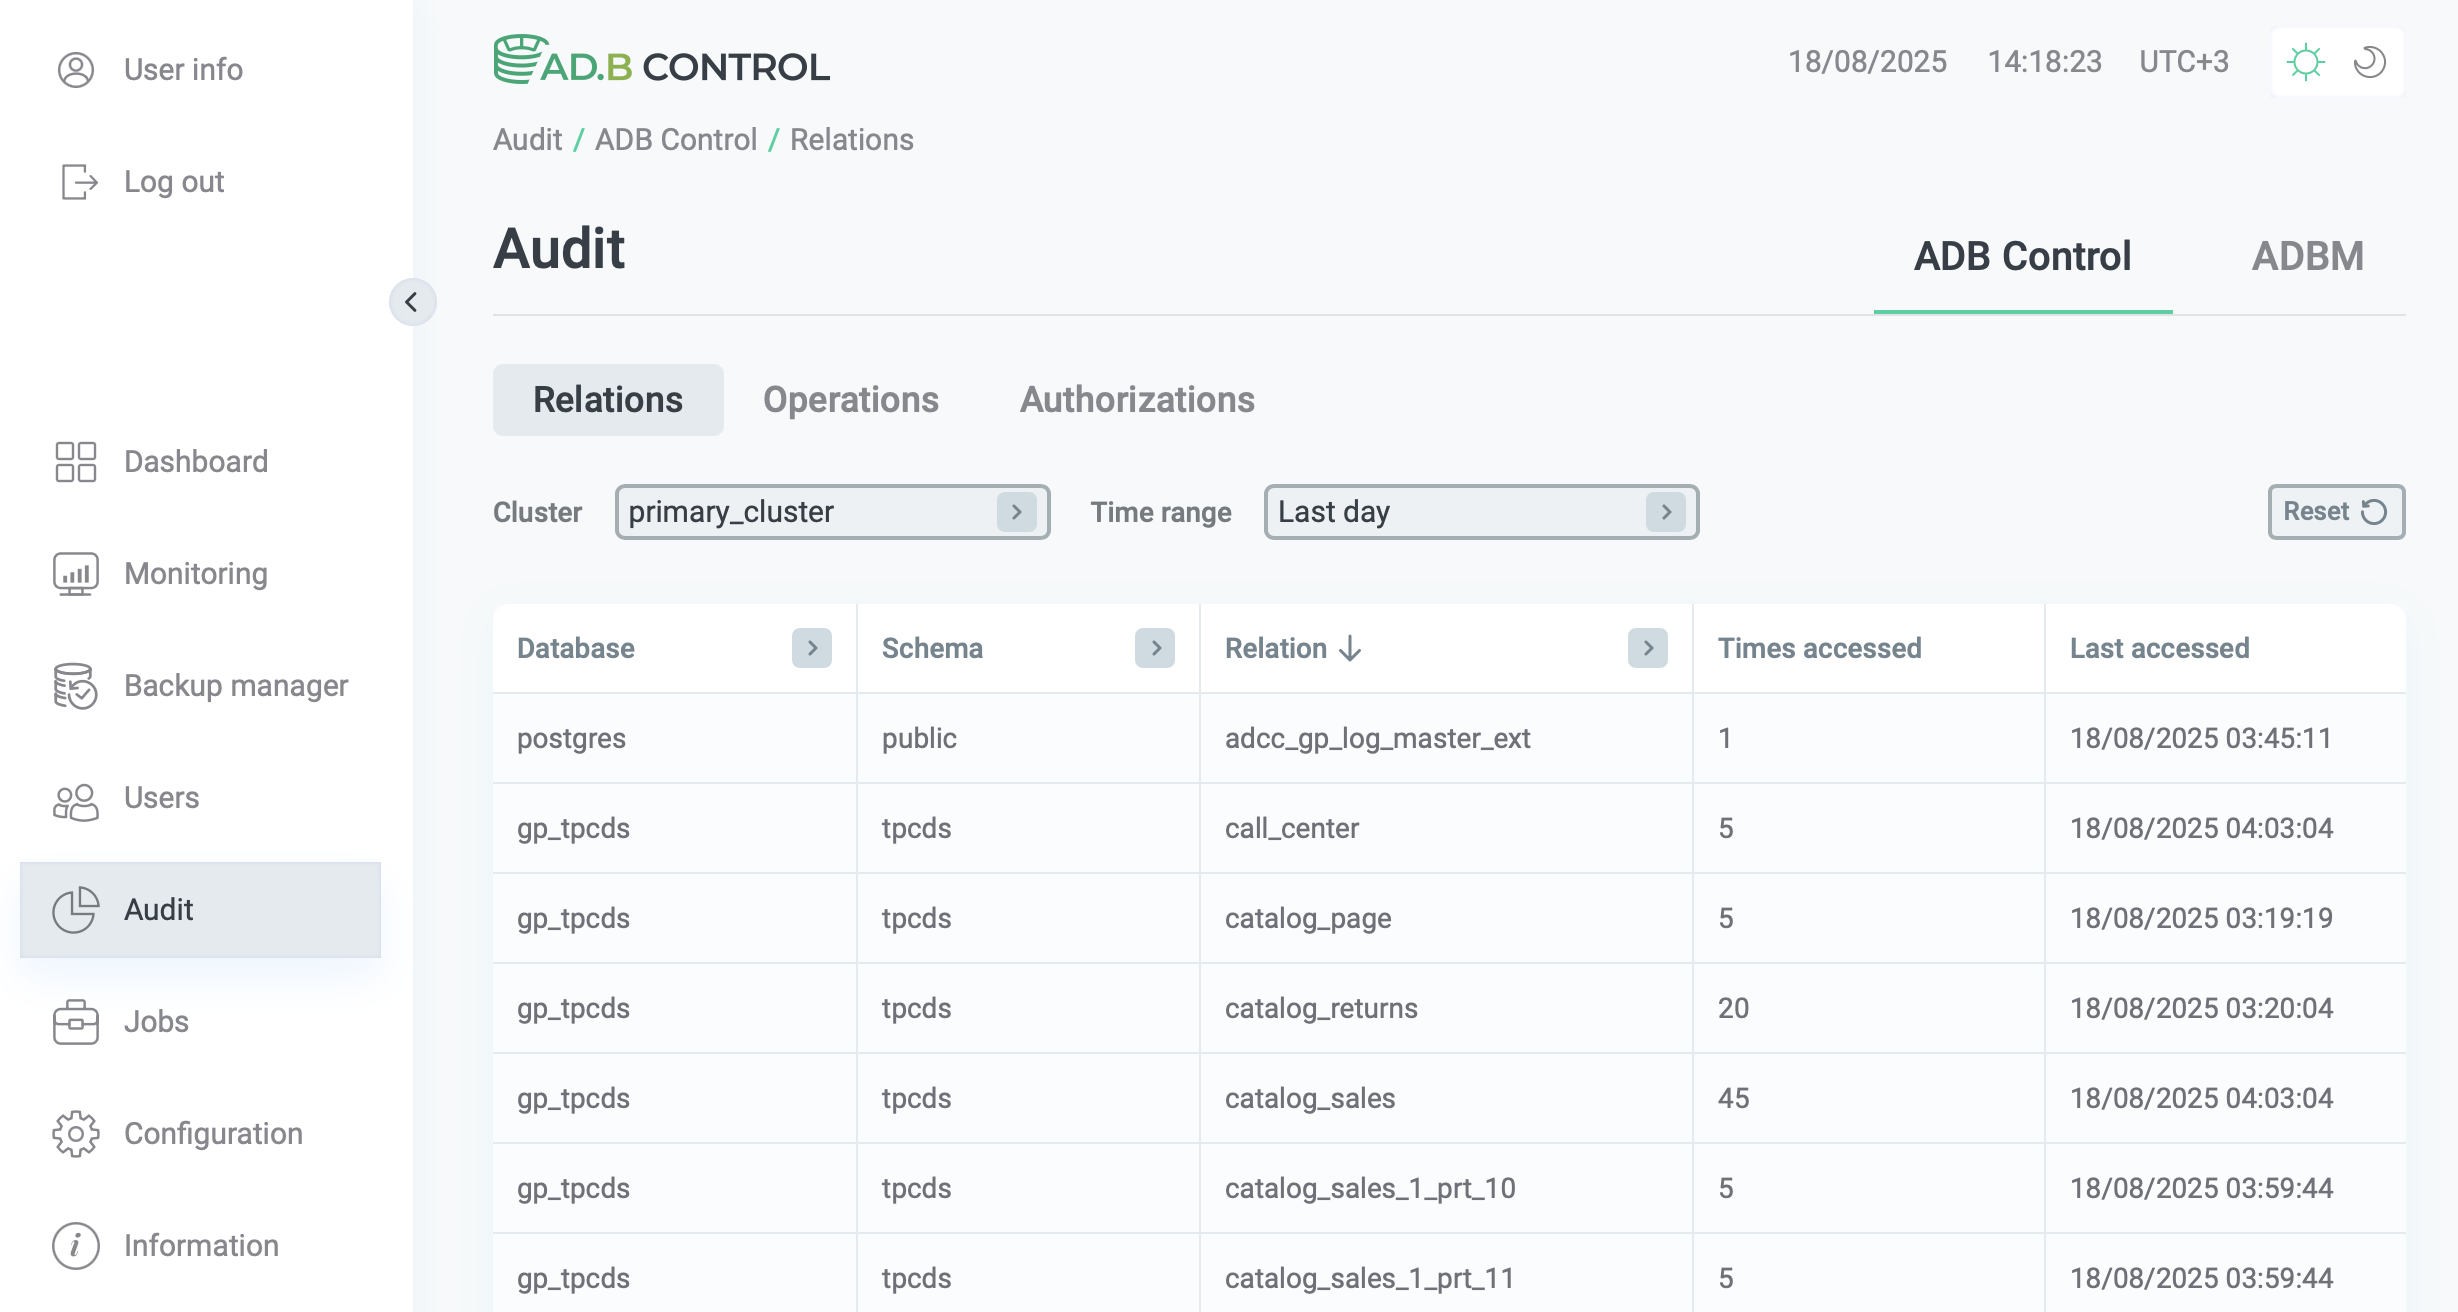
Task: Switch to light theme with sun icon
Action: [2306, 62]
